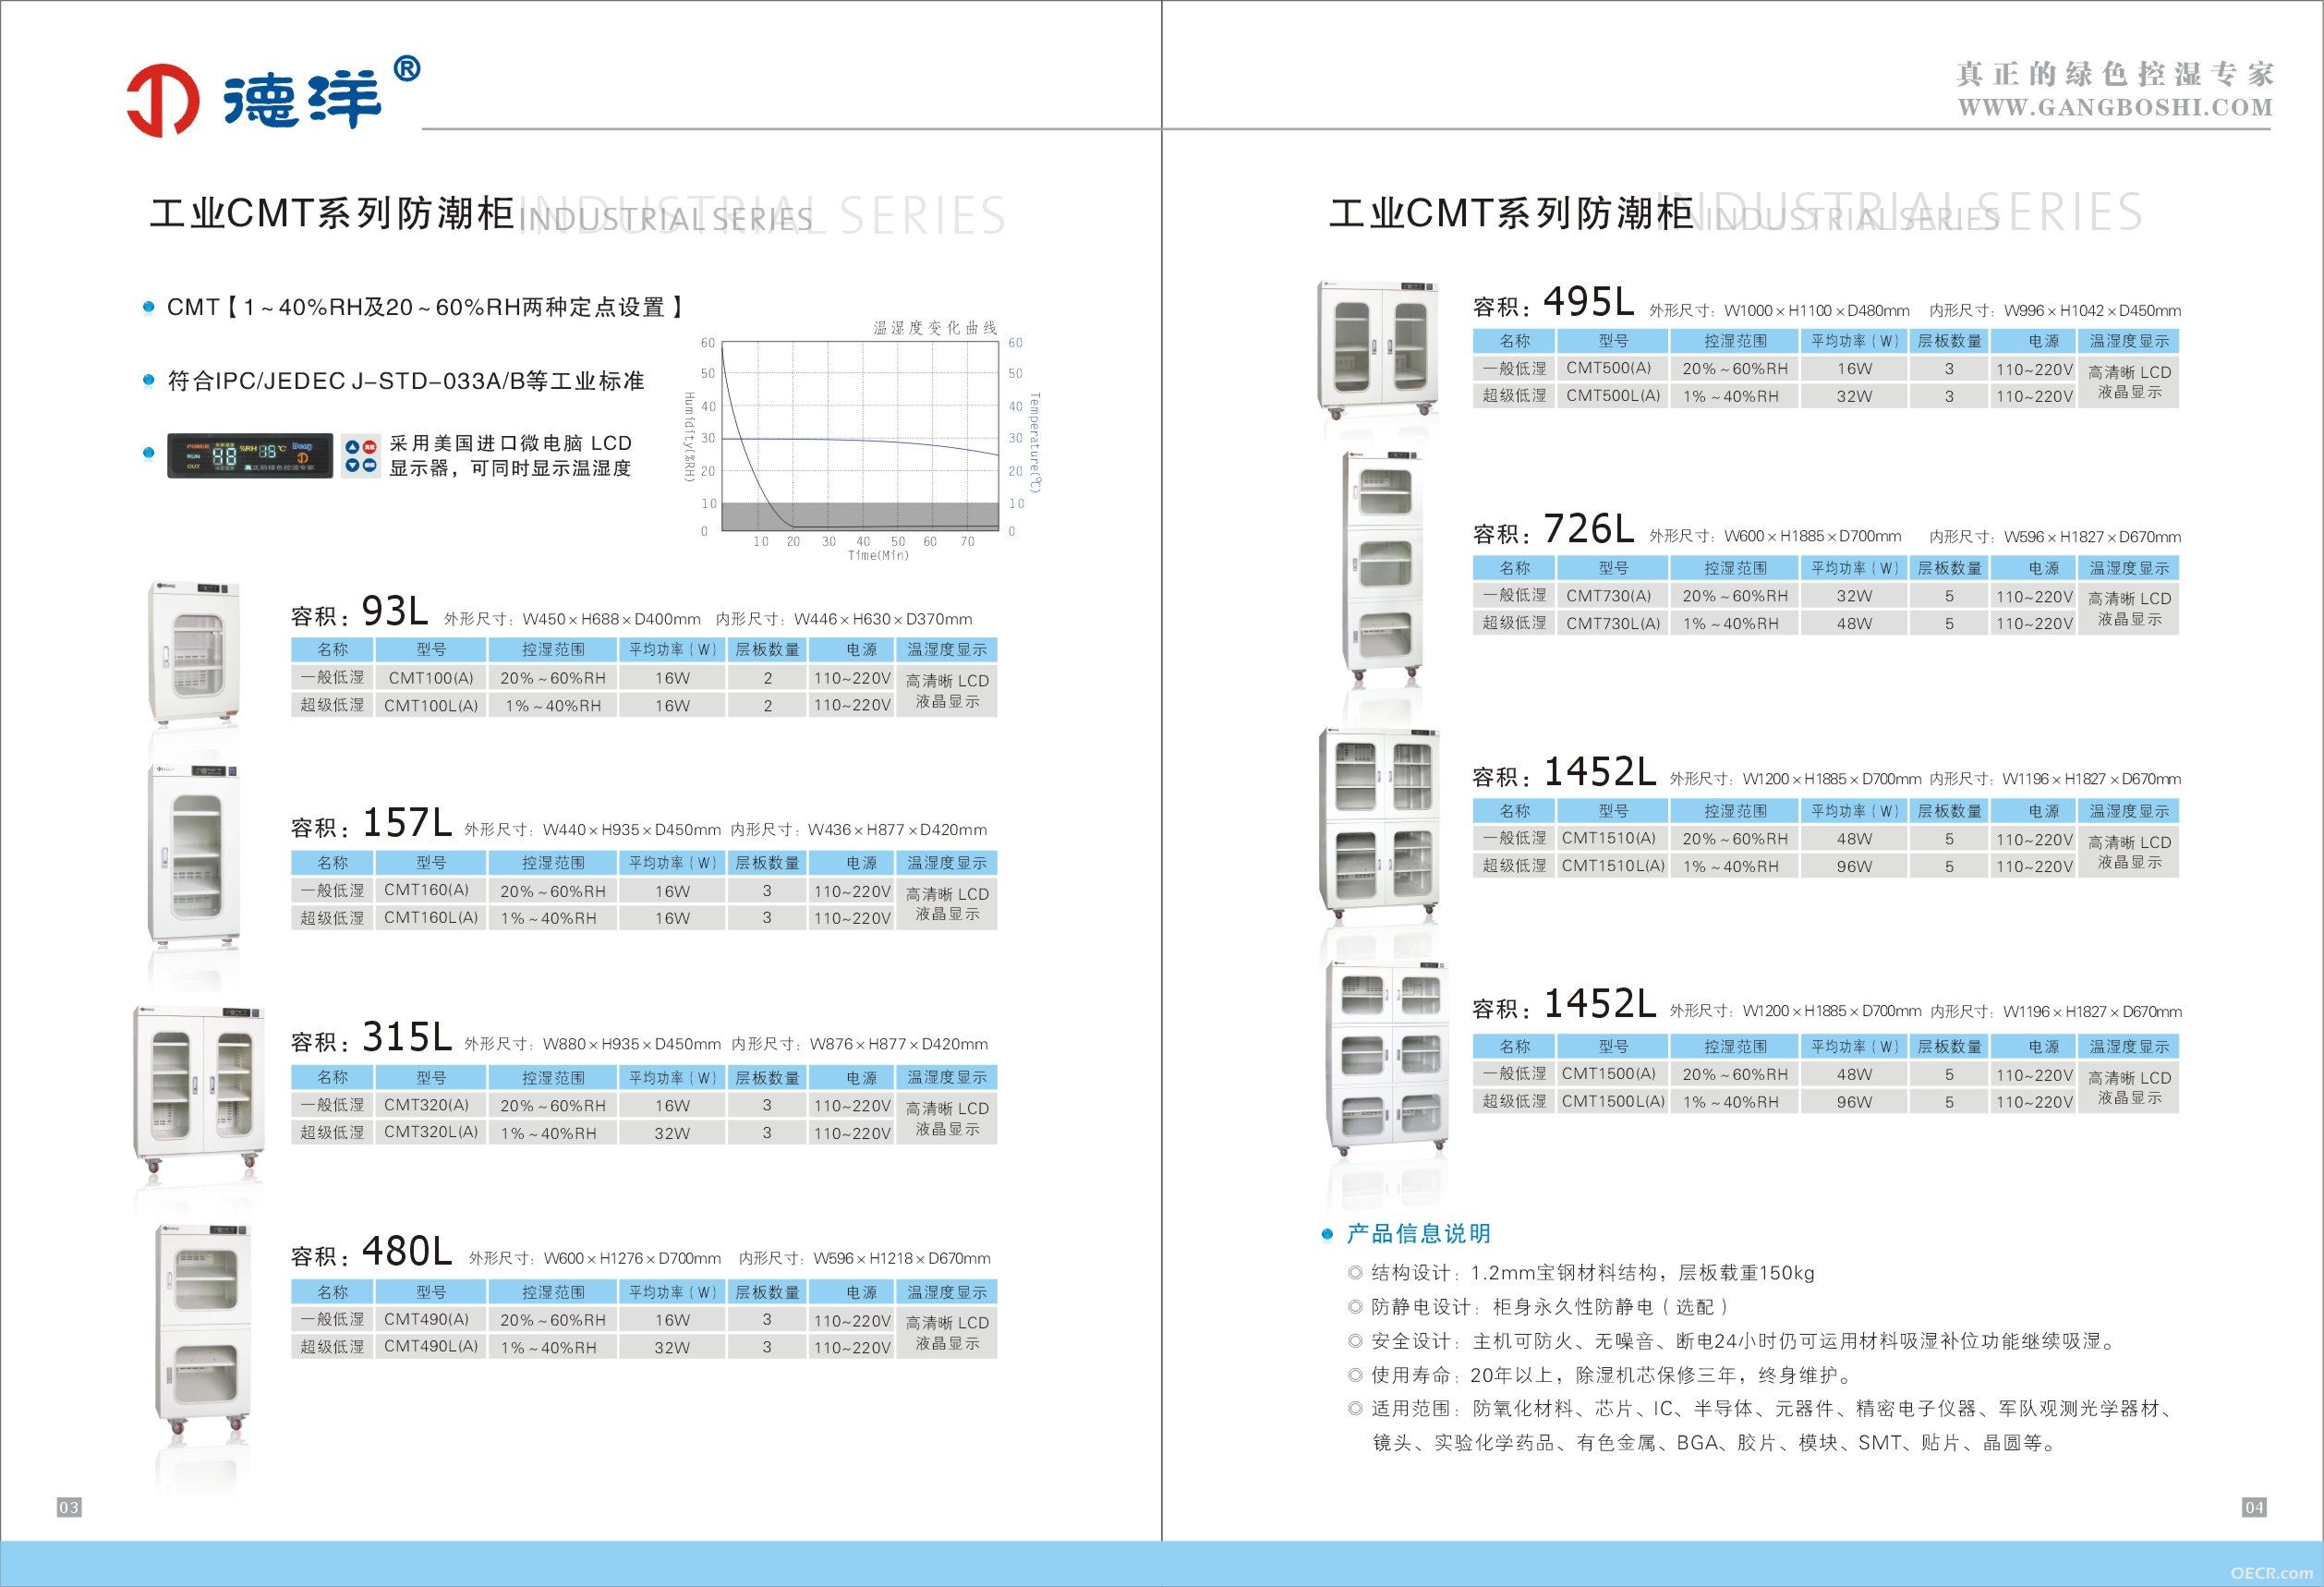Click the 容积 315L capacity heading
This screenshot has width=2324, height=1587.
(x=372, y=1038)
